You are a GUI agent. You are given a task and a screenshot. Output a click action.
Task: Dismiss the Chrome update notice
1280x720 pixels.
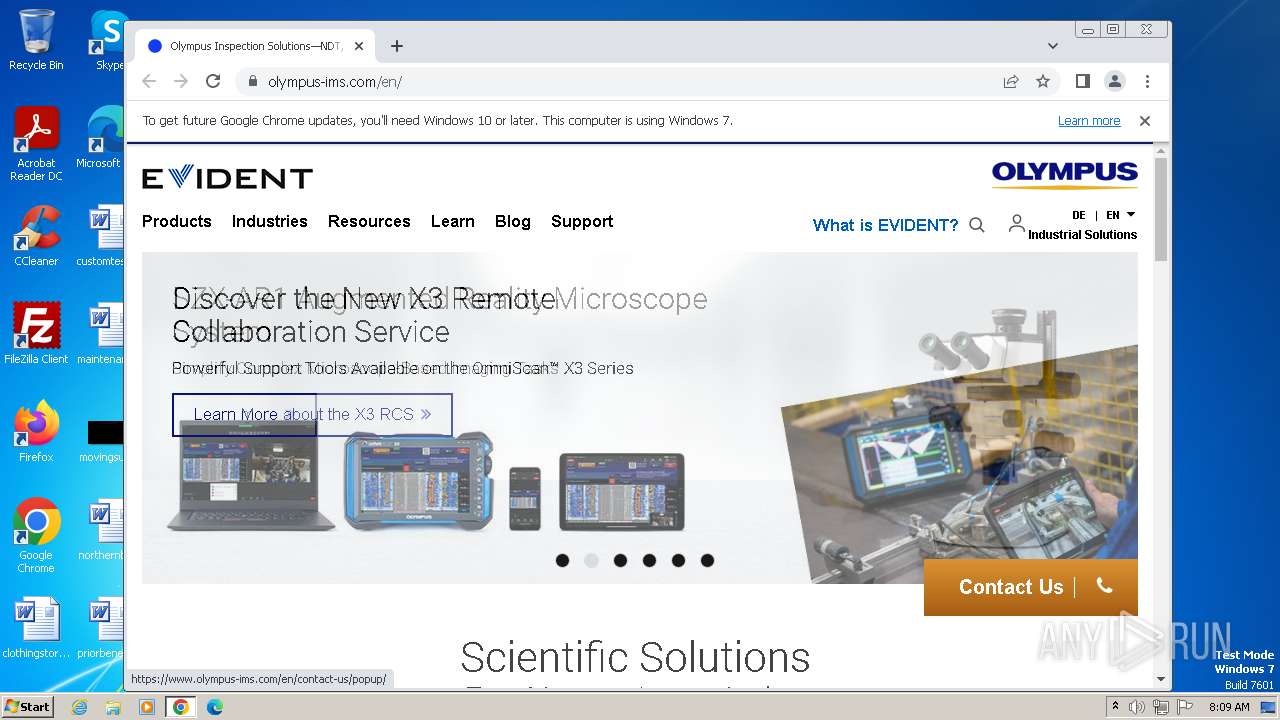point(1145,120)
